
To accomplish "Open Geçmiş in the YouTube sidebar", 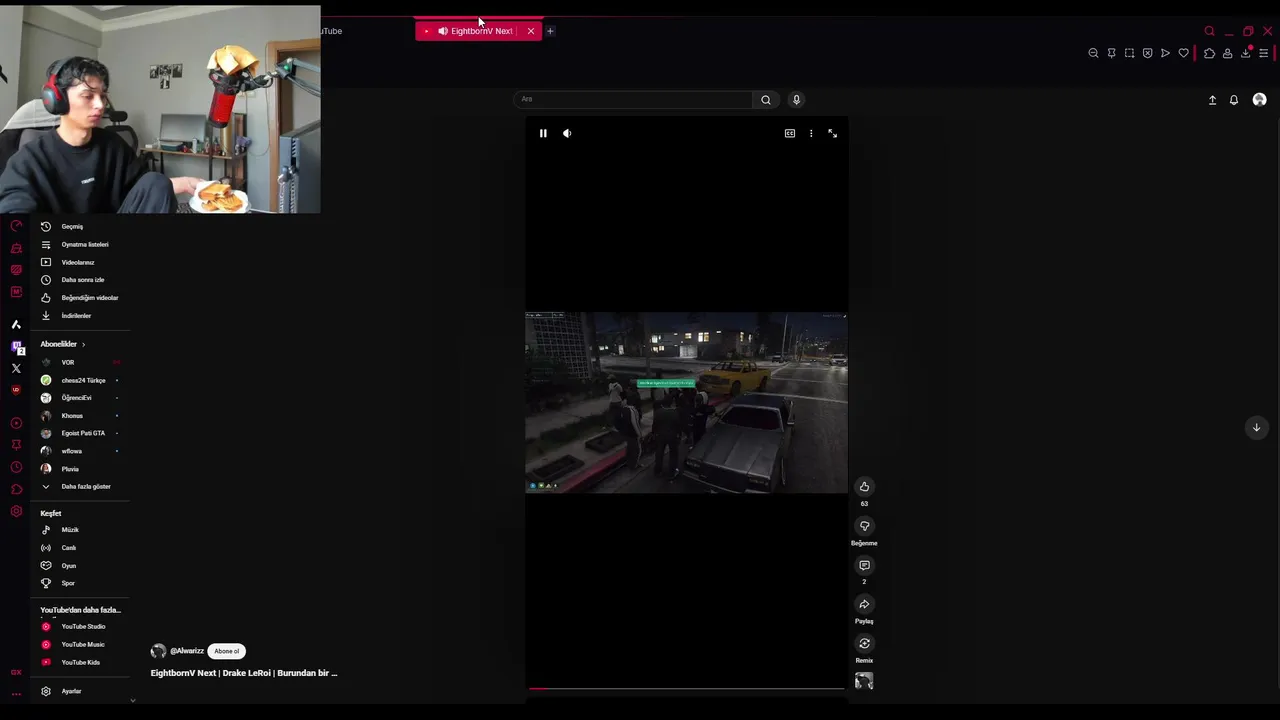I will 80,227.
